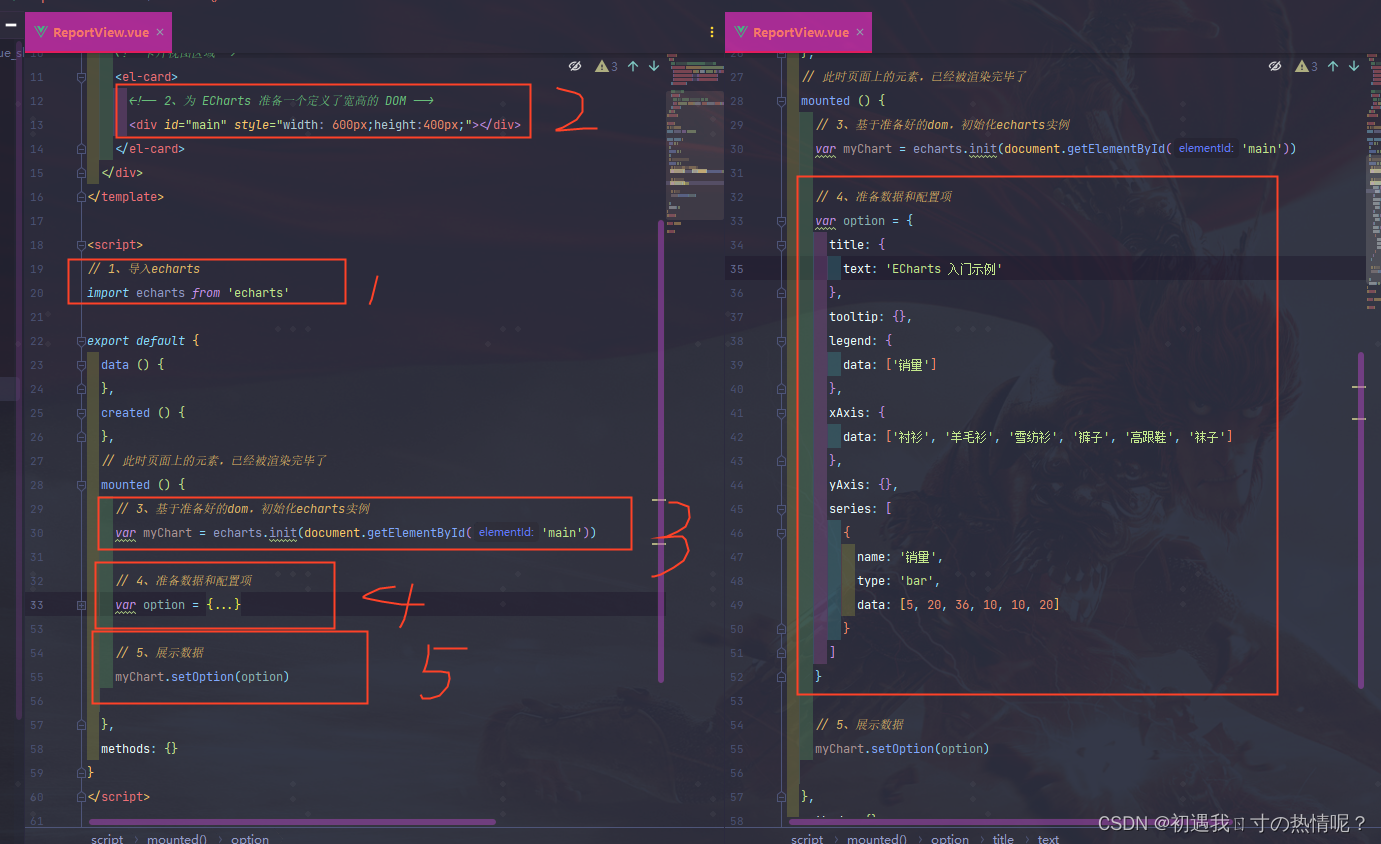Viewport: 1381px width, 844px height.
Task: Open warnings indicator in left editor
Action: click(606, 66)
